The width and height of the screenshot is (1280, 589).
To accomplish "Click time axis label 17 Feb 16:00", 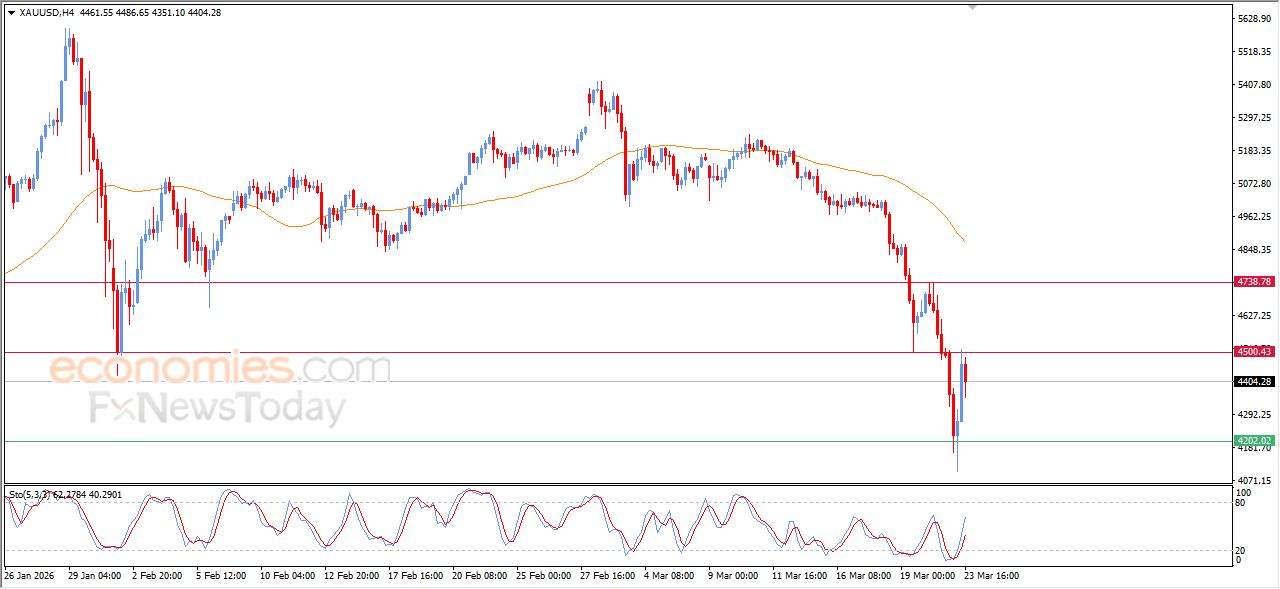I will click(416, 576).
